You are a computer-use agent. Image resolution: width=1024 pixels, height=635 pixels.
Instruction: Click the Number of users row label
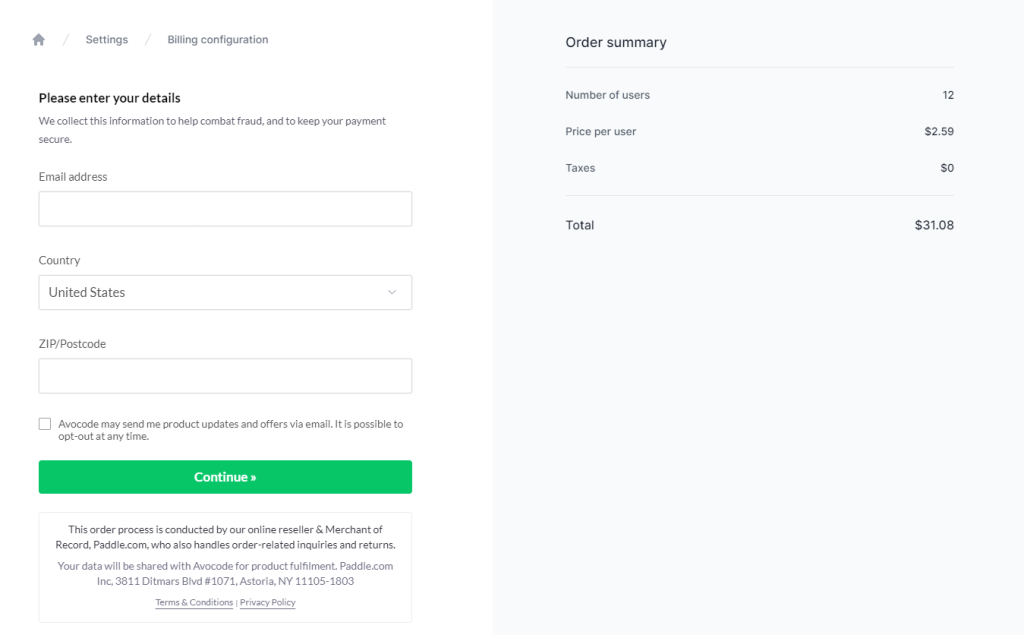pyautogui.click(x=608, y=95)
